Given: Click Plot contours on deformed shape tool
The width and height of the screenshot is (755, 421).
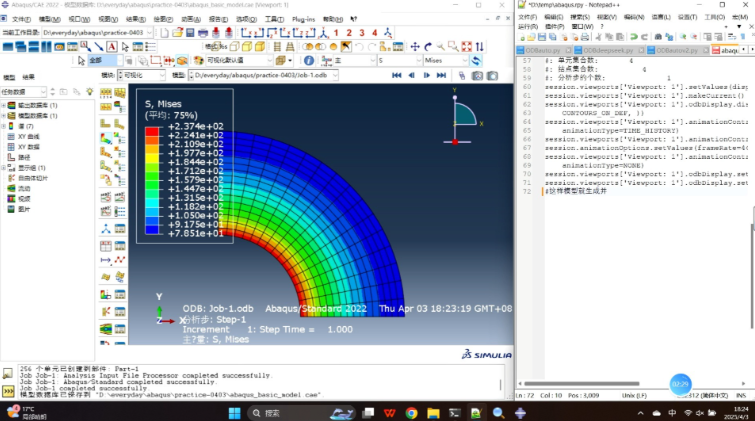Looking at the screenshot, I should point(106,139).
